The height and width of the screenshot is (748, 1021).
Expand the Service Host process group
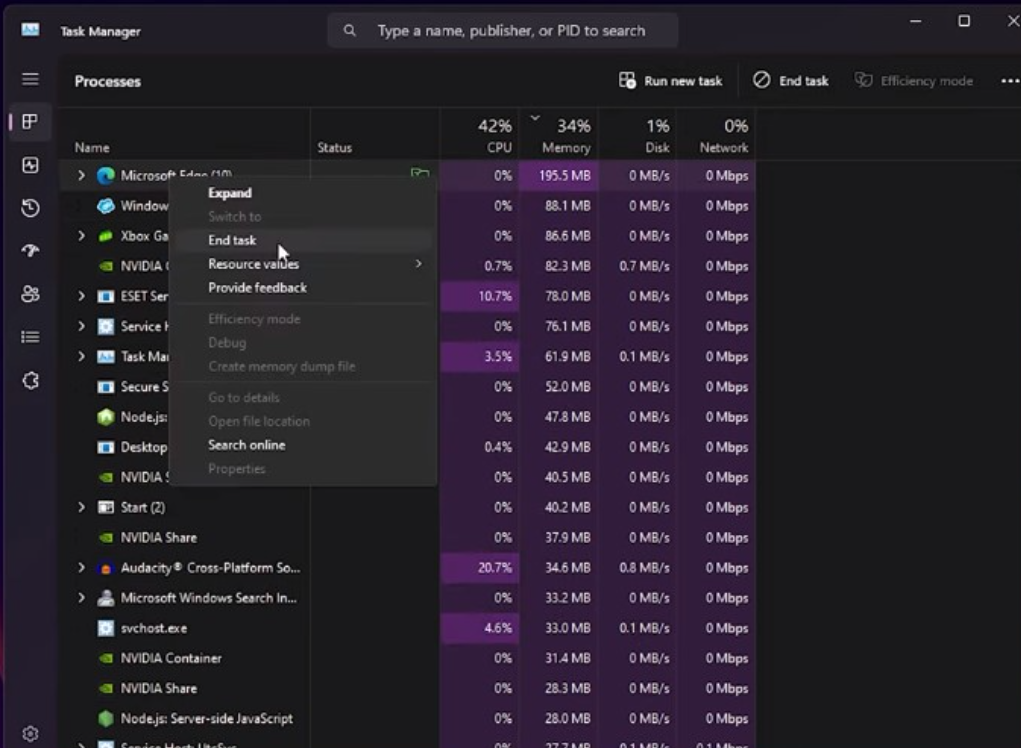[81, 327]
